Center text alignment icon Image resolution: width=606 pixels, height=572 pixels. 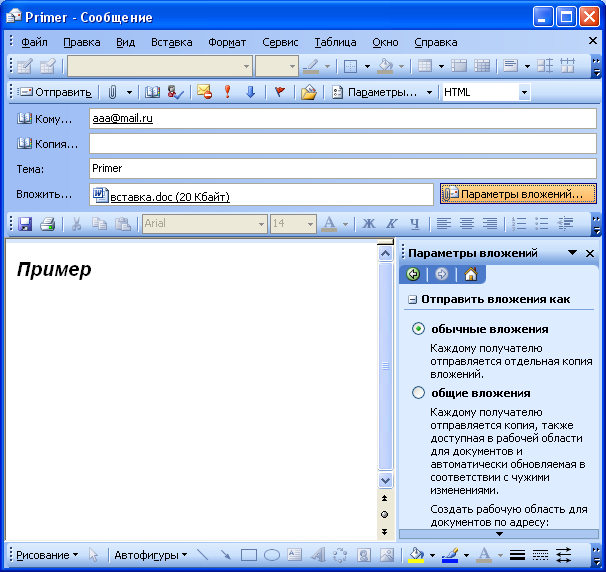click(x=467, y=224)
